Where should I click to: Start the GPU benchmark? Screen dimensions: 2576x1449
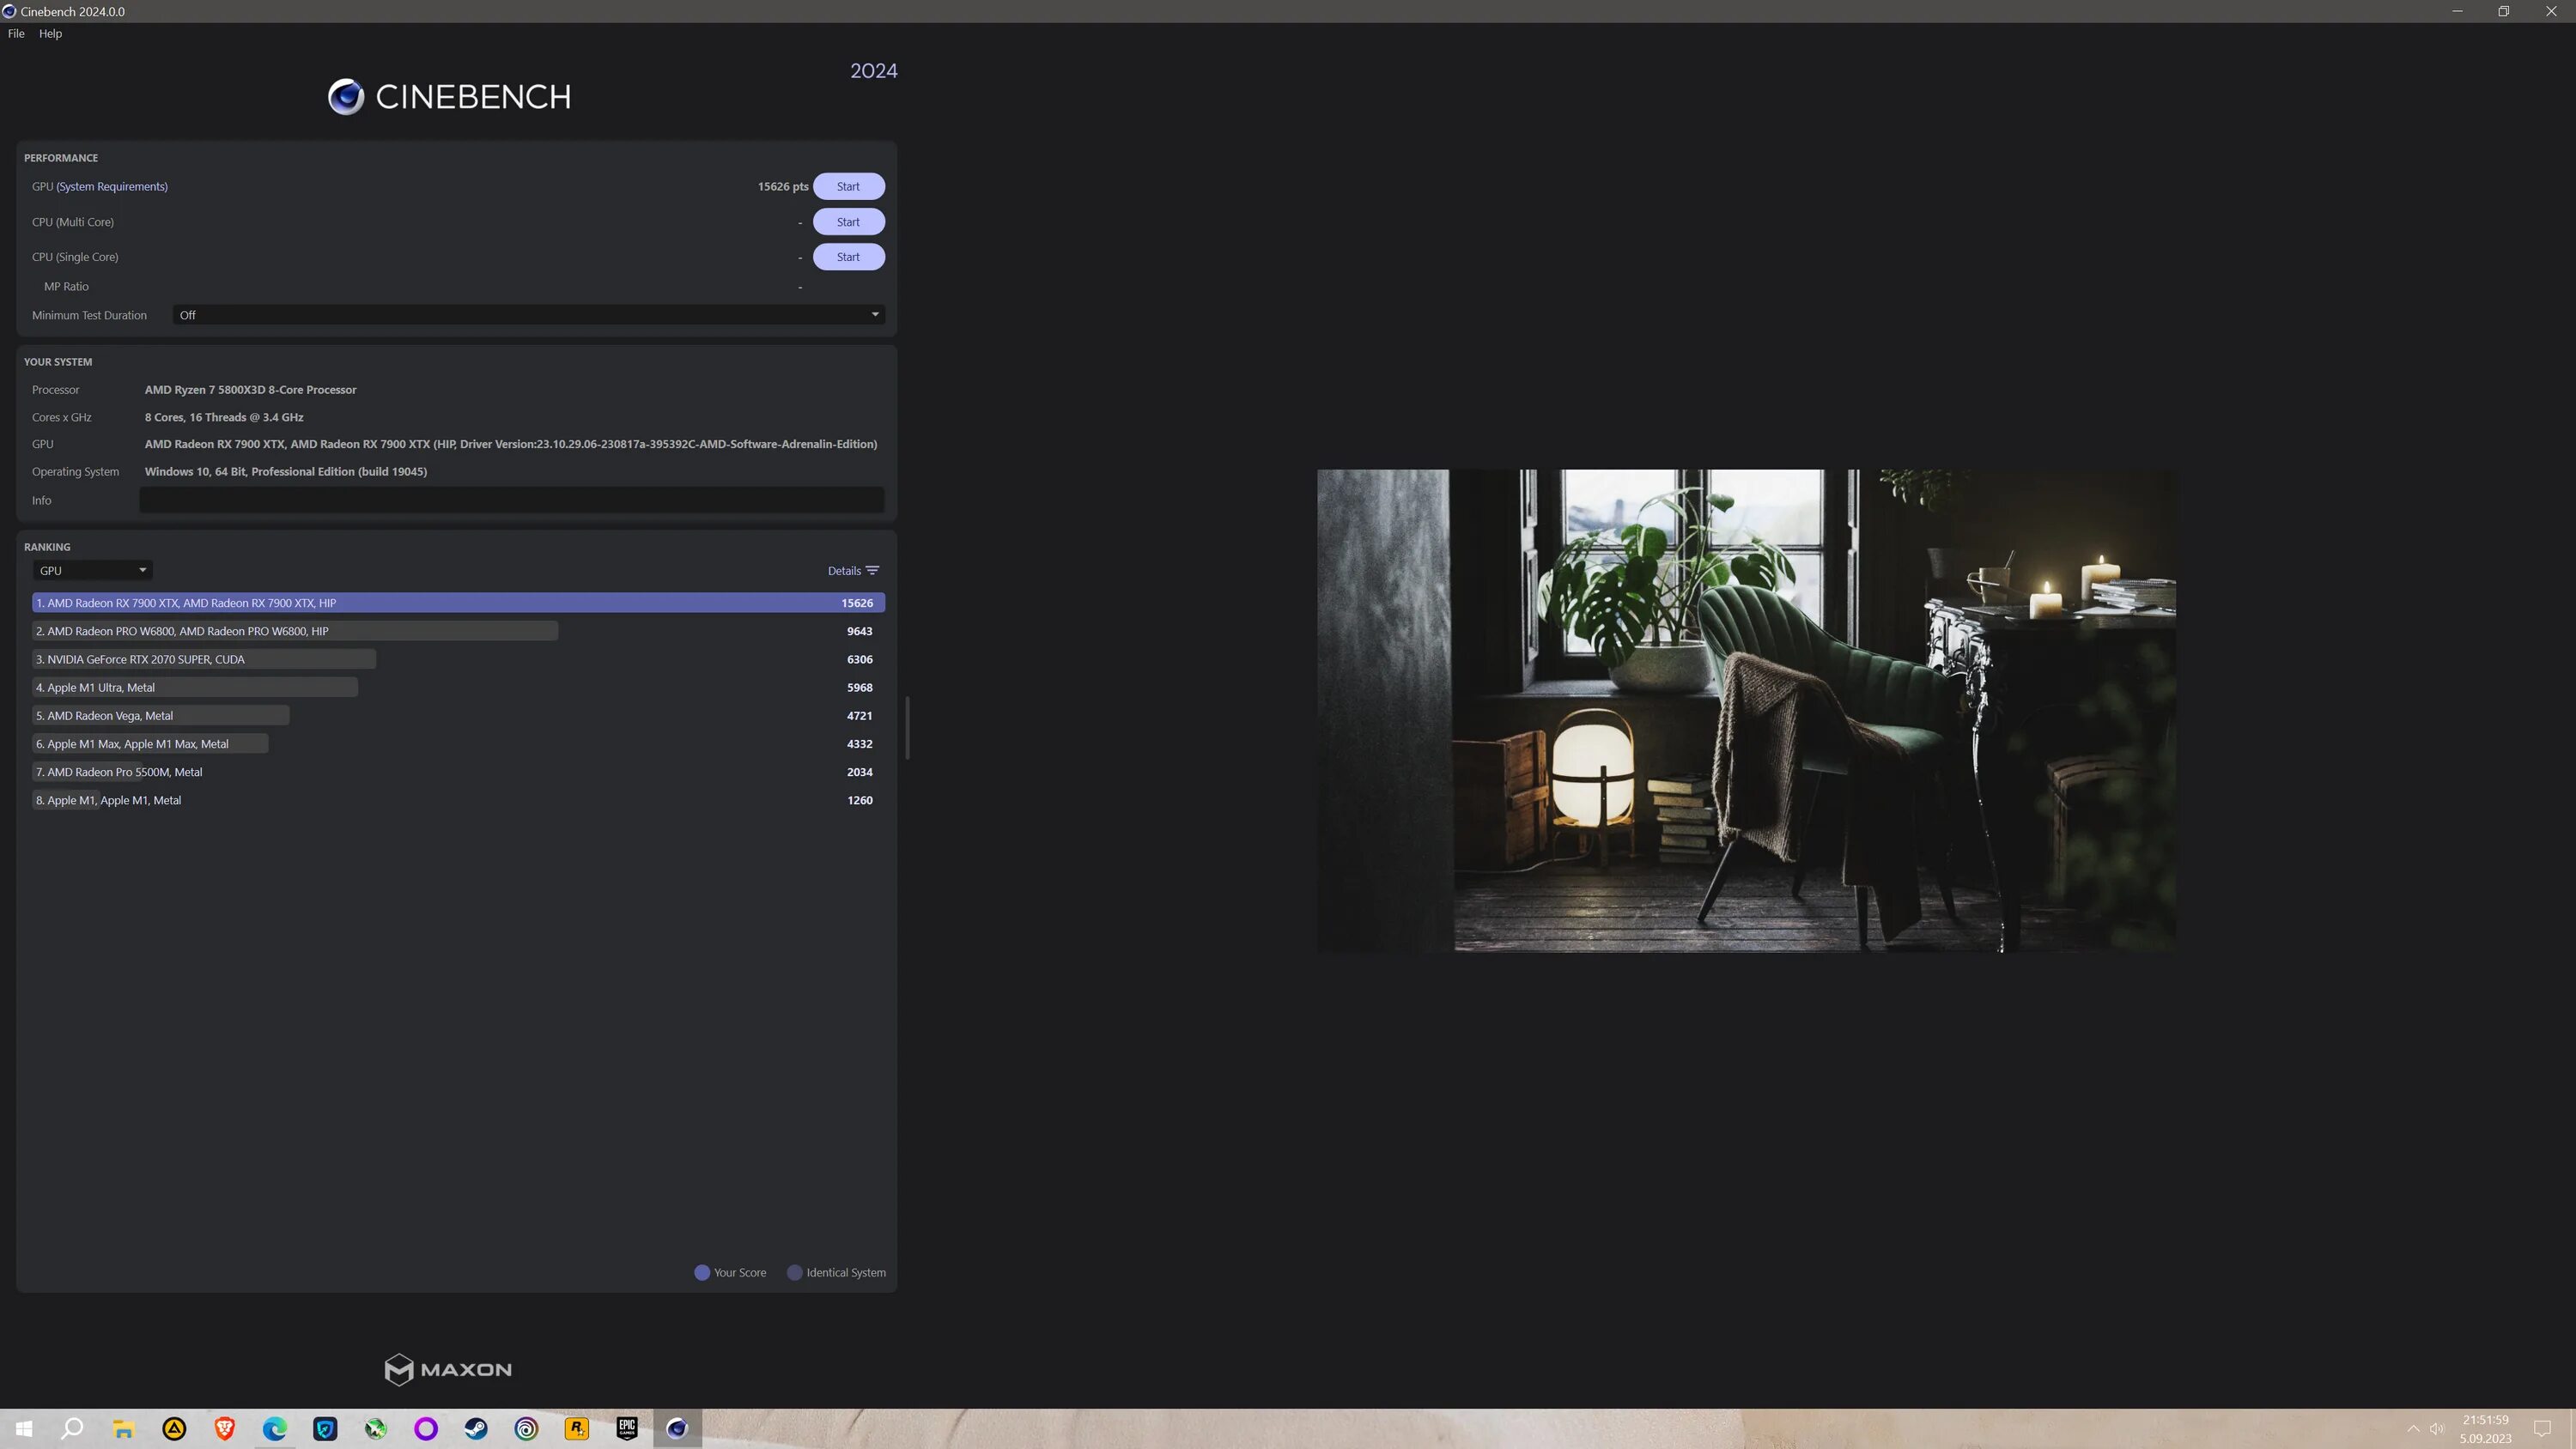(x=848, y=186)
